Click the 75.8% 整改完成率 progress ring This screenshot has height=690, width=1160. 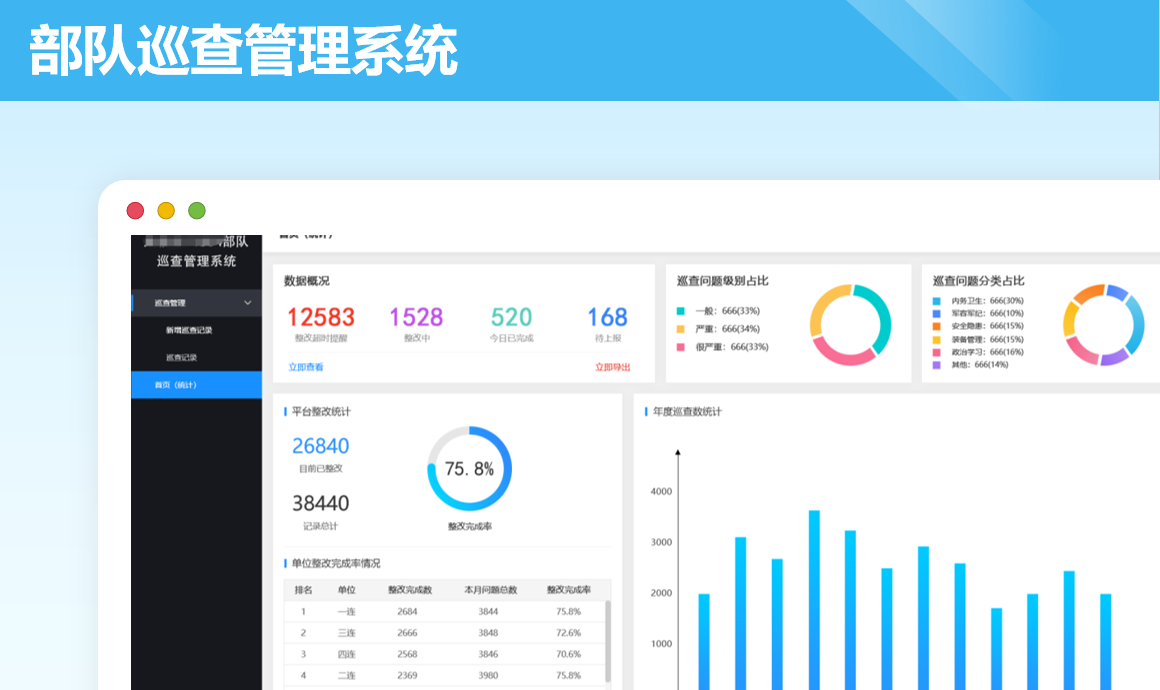(x=470, y=468)
